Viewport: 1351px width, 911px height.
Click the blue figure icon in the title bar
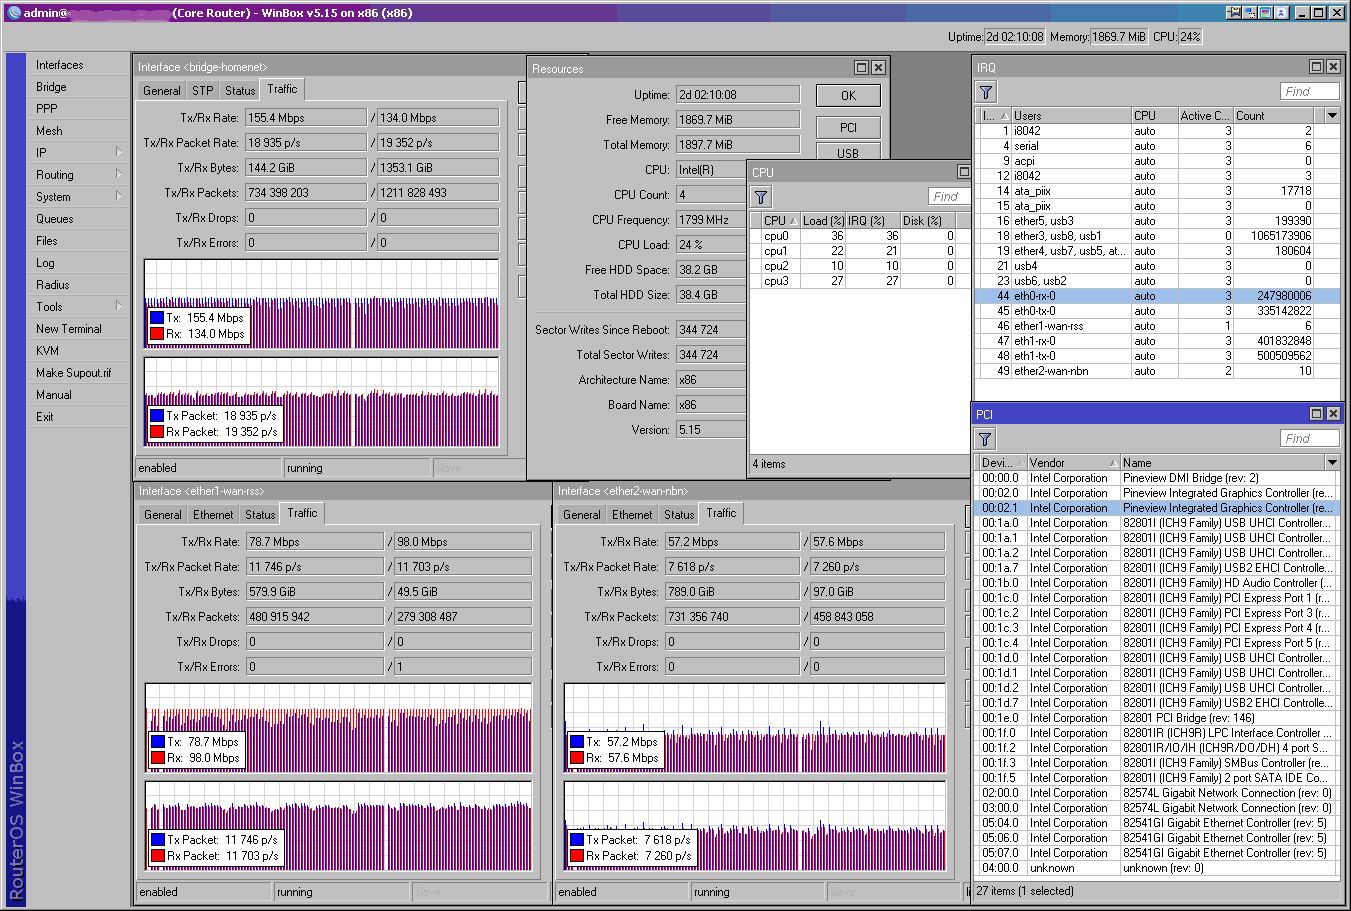pyautogui.click(x=1281, y=11)
